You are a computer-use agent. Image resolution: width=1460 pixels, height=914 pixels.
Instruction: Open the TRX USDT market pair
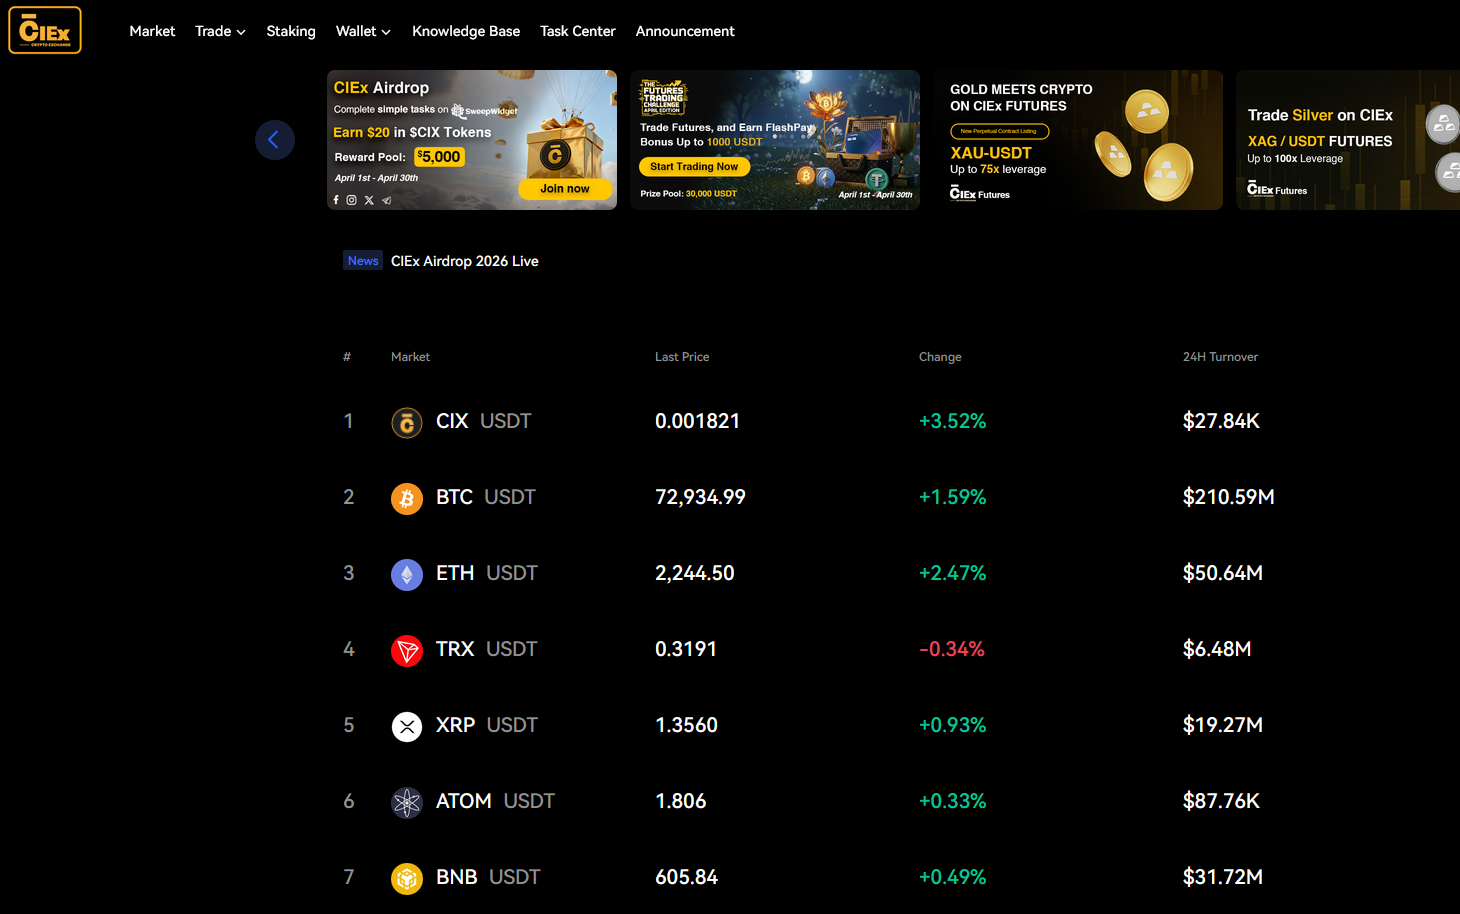[x=486, y=649]
